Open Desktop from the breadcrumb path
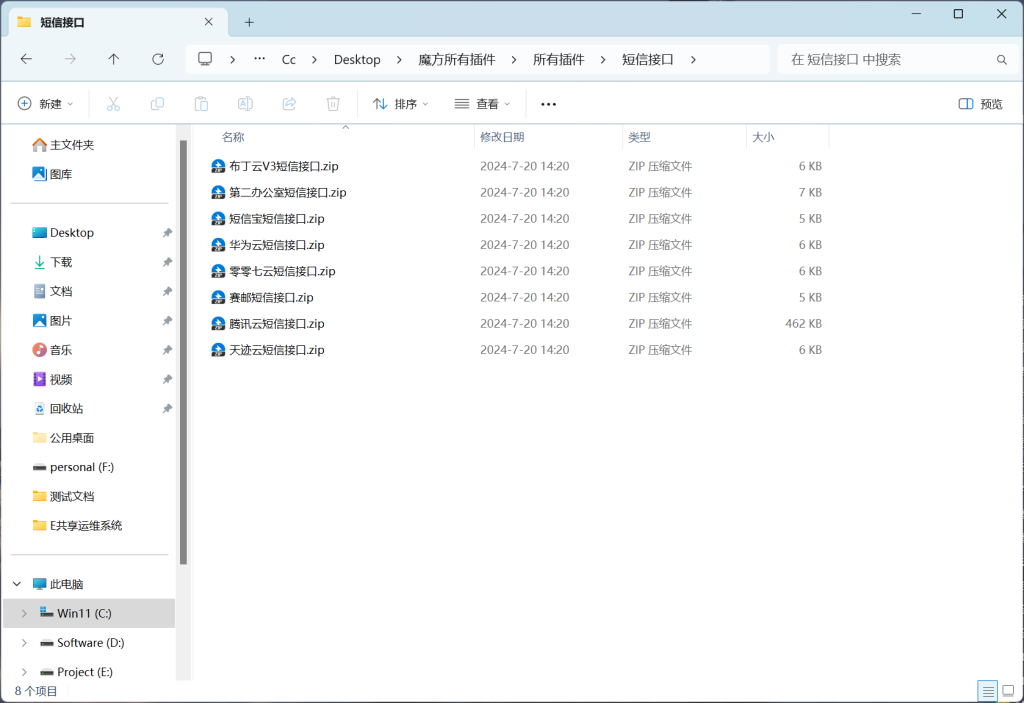 tap(357, 59)
